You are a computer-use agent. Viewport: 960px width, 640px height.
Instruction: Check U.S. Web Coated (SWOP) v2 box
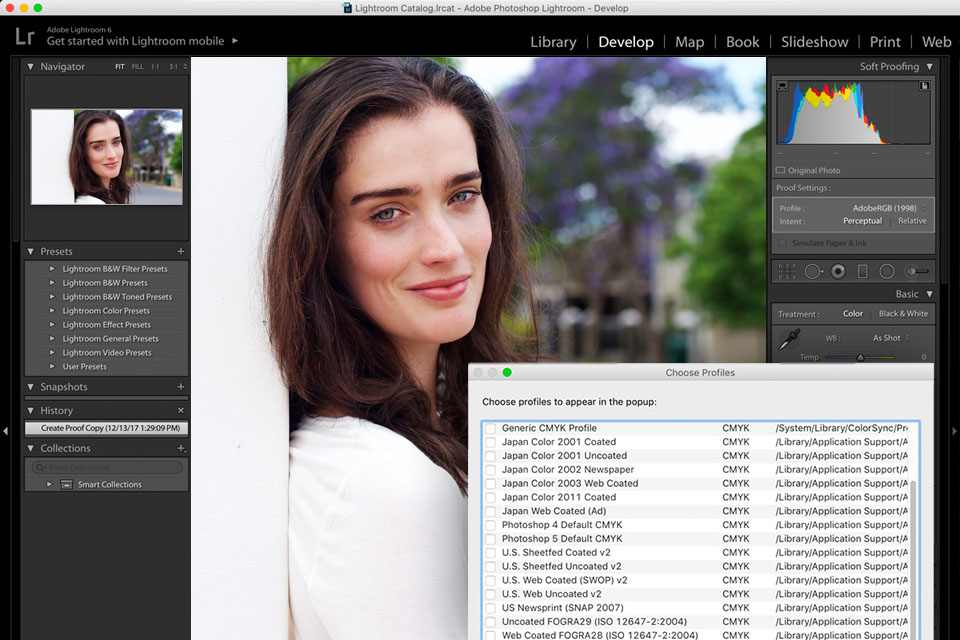(x=490, y=580)
